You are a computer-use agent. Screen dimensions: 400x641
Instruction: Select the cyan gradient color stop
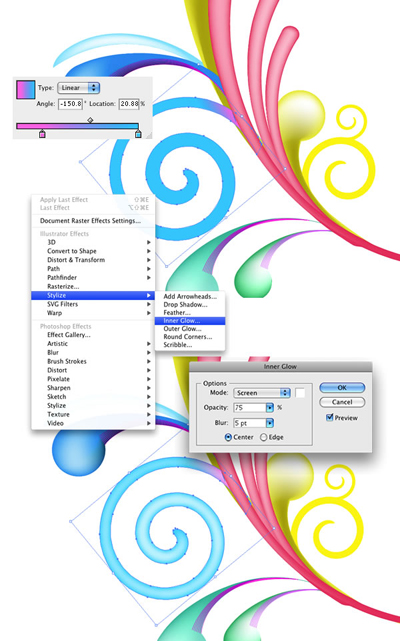[x=138, y=134]
